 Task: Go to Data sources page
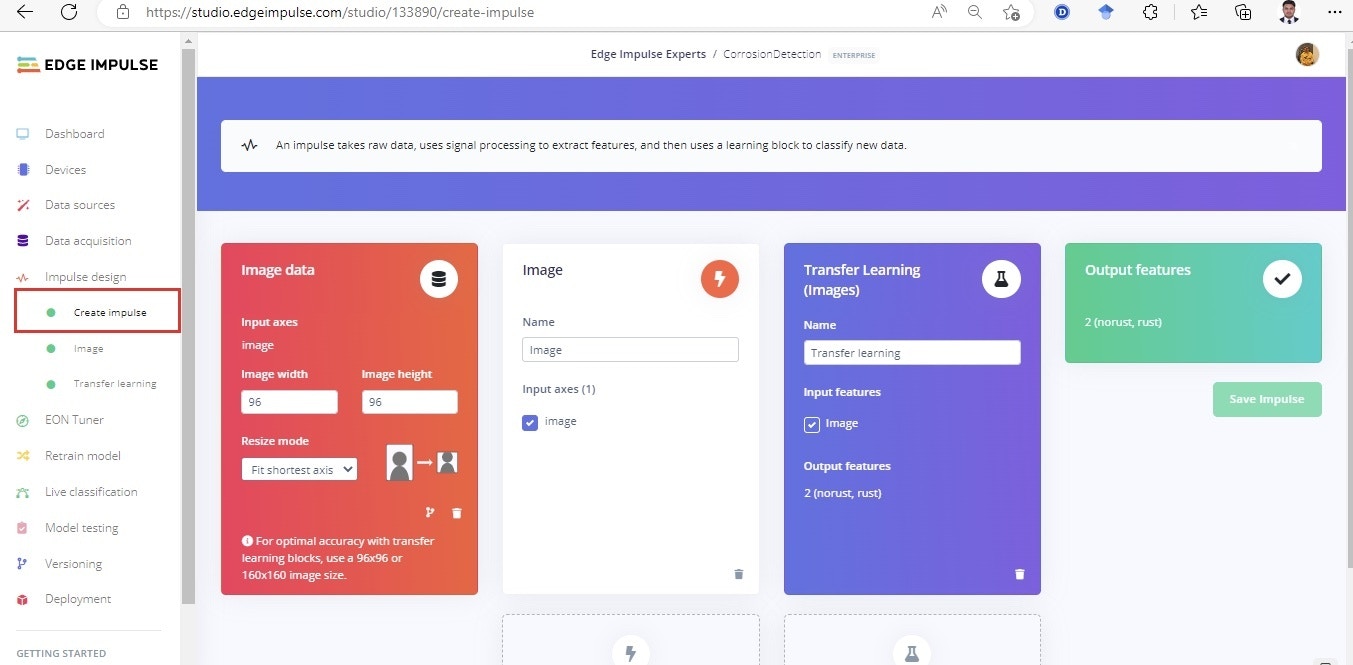(x=80, y=205)
